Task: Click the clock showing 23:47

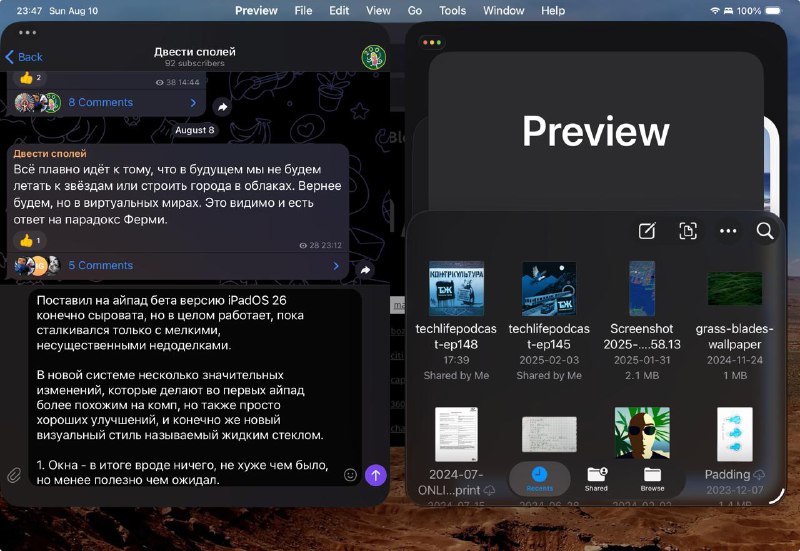Action: 29,10
